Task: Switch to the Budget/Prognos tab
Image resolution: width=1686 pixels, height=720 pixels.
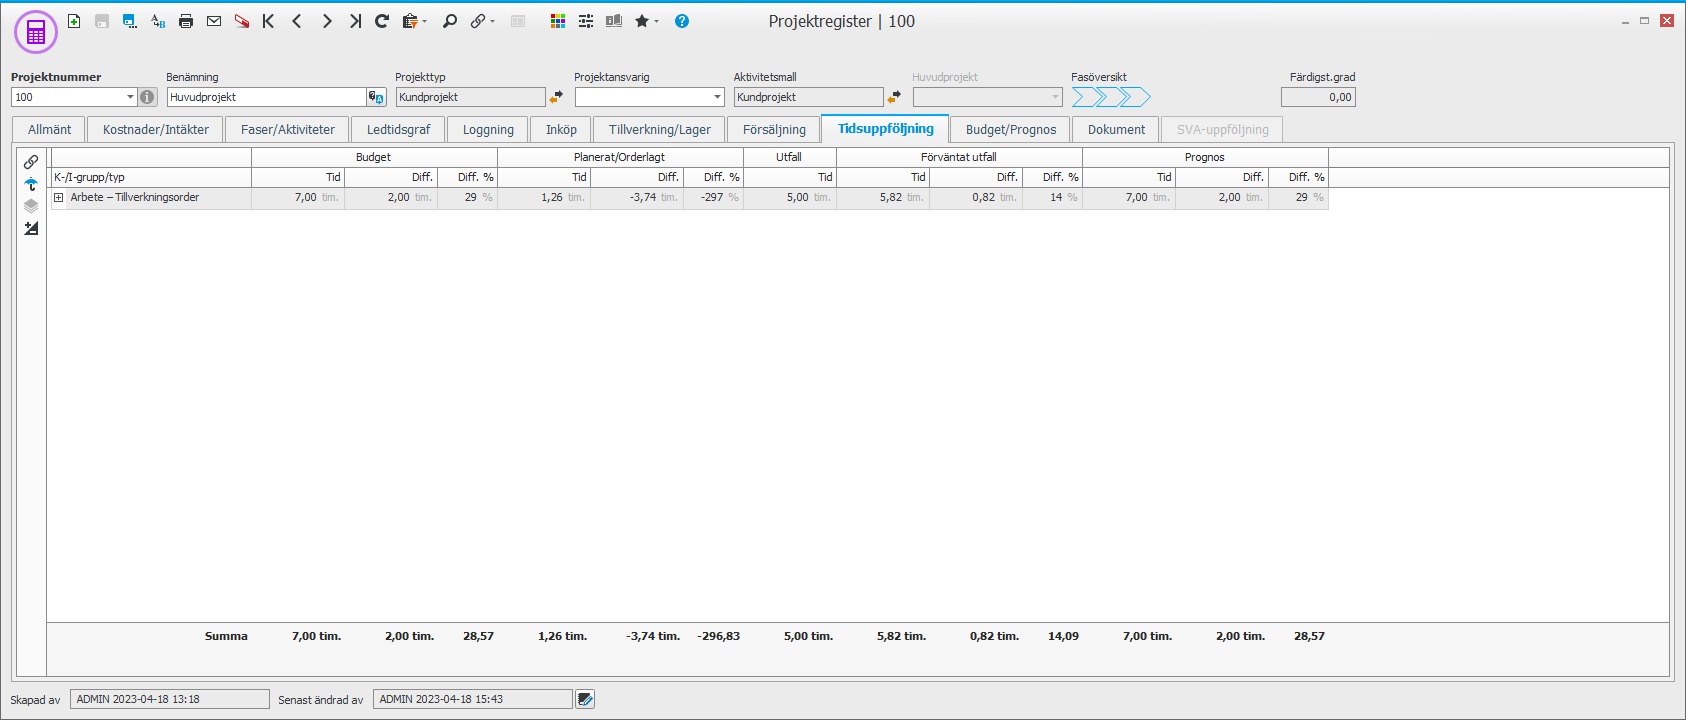Action: pyautogui.click(x=1010, y=130)
